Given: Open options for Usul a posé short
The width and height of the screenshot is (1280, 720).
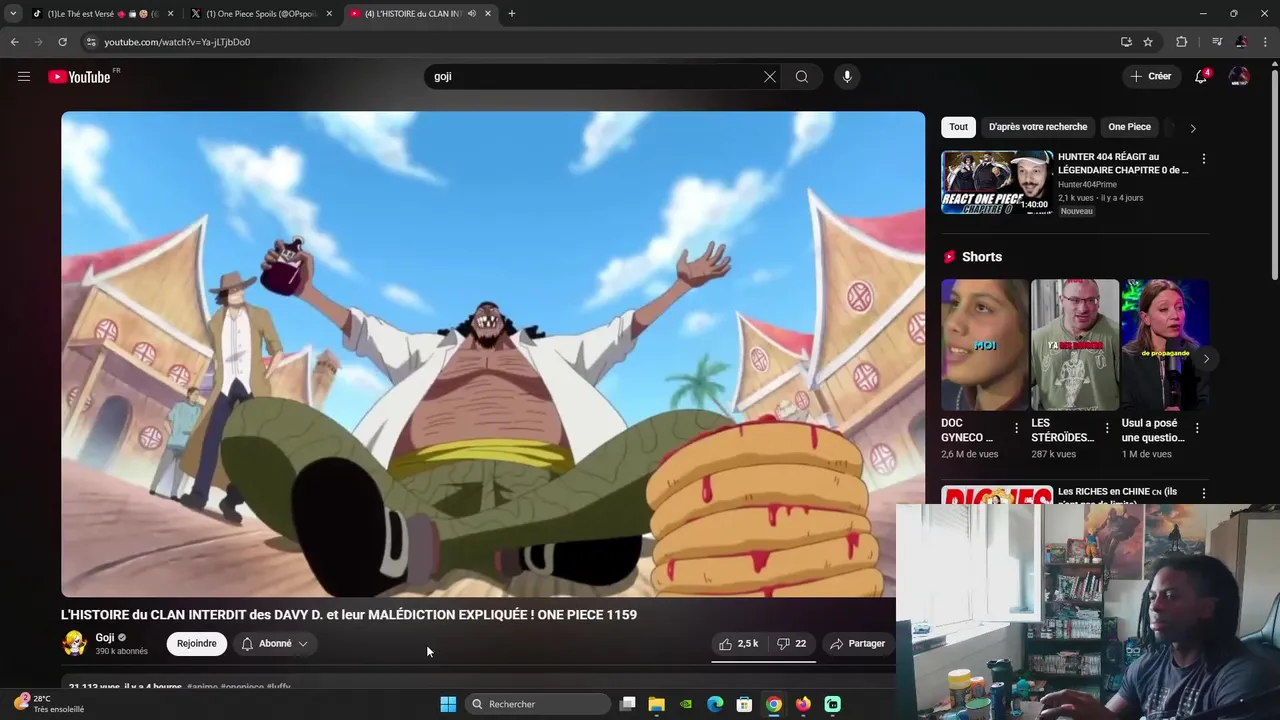Looking at the screenshot, I should coord(1197,428).
